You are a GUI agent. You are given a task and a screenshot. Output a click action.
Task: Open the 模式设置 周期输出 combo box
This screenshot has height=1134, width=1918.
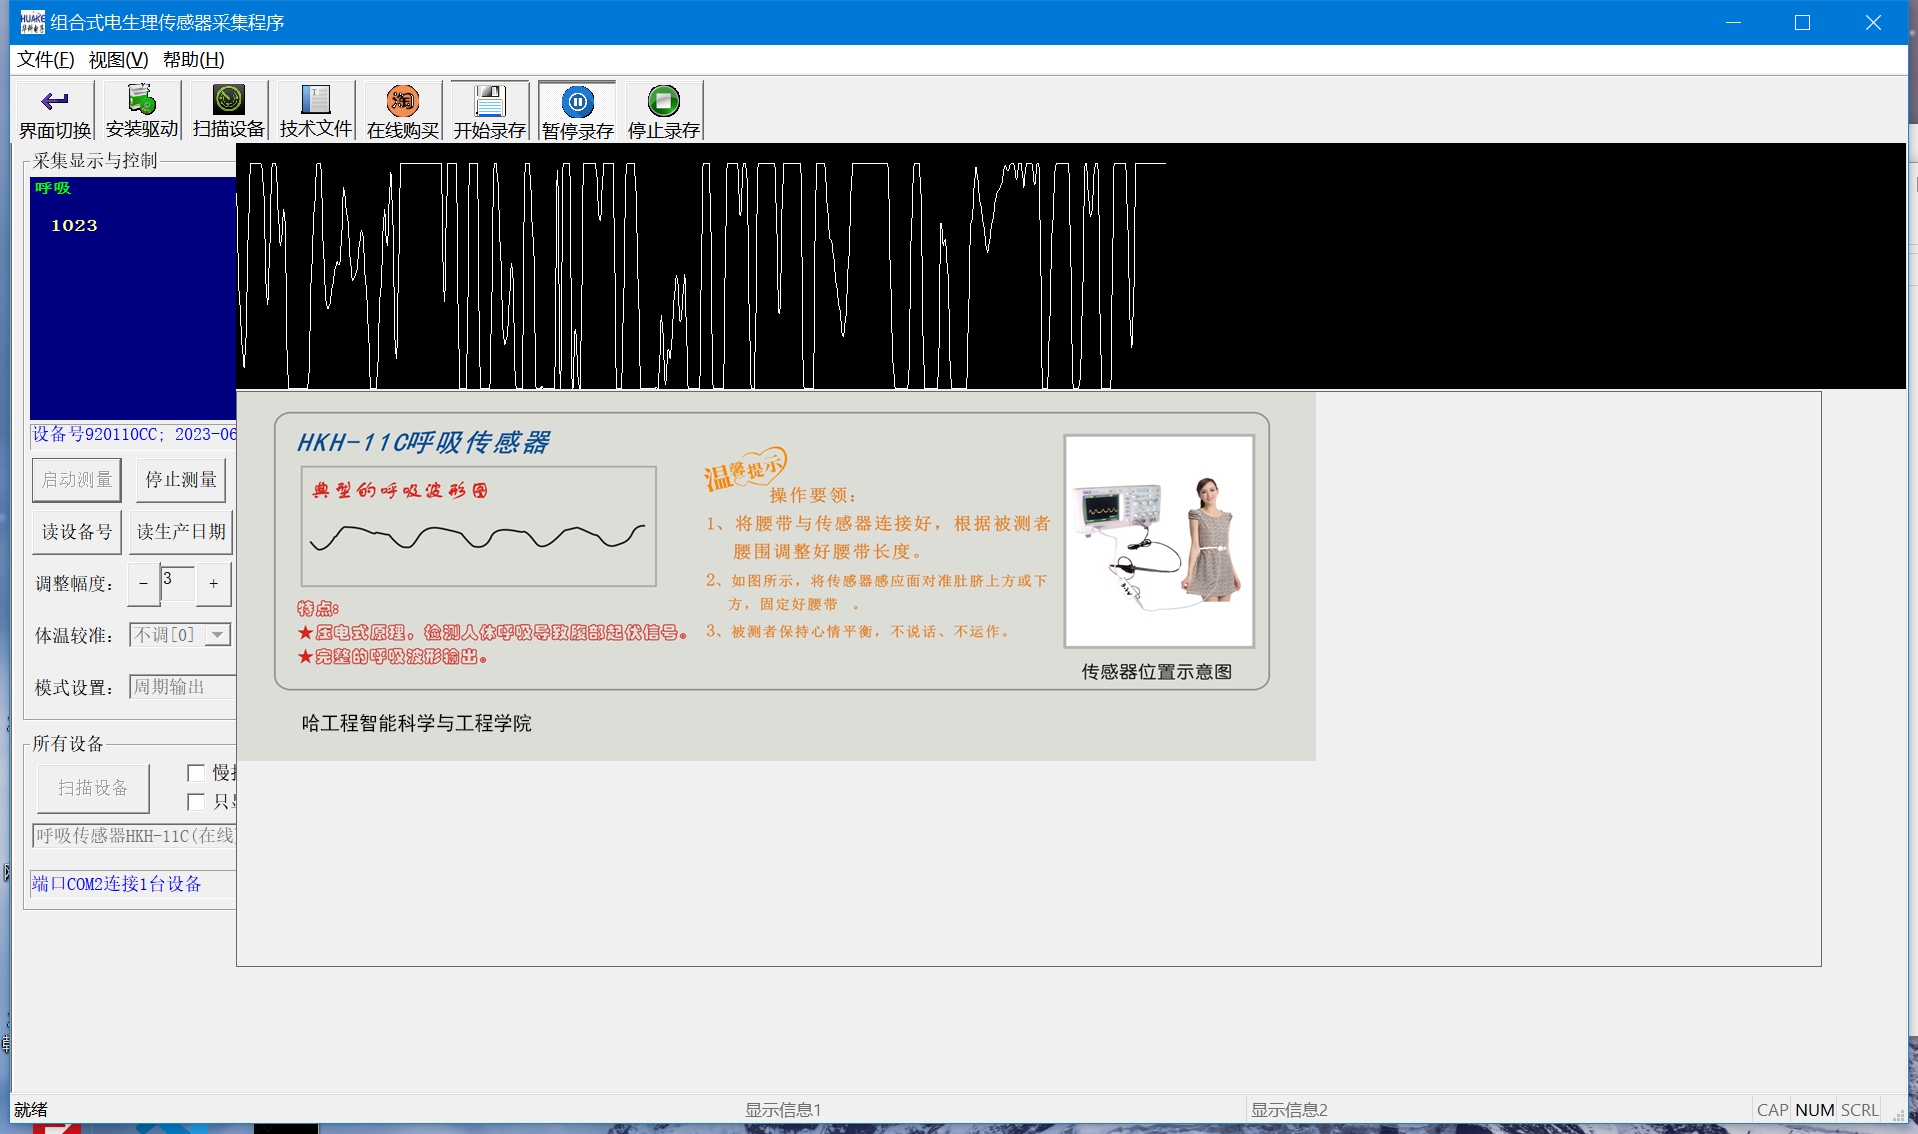[x=182, y=687]
